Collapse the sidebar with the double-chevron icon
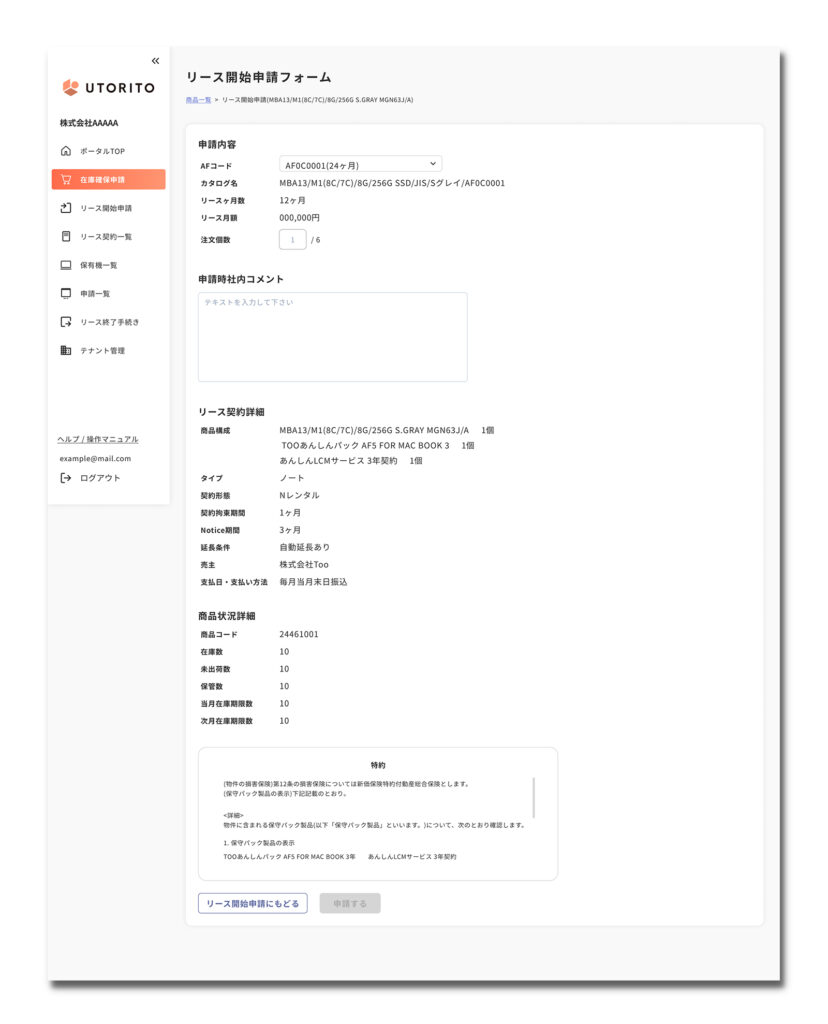 [x=155, y=61]
